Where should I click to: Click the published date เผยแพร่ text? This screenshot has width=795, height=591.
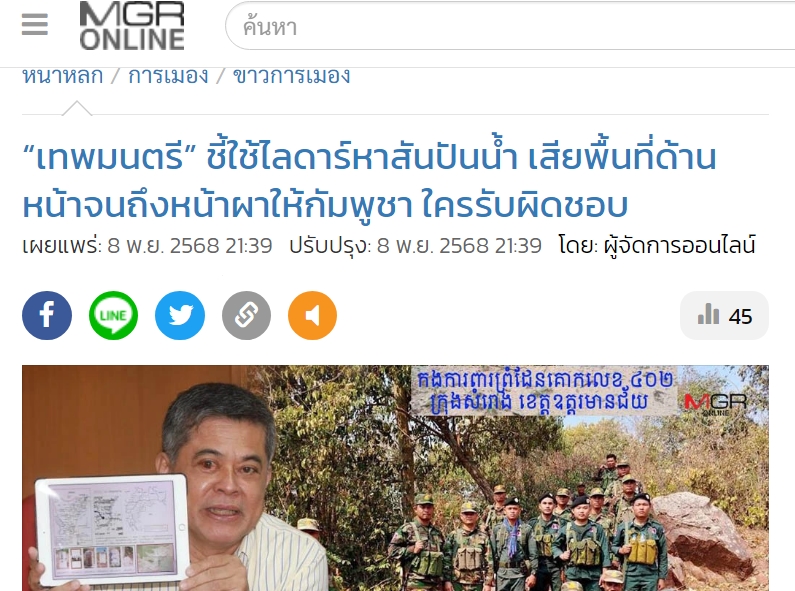[147, 245]
